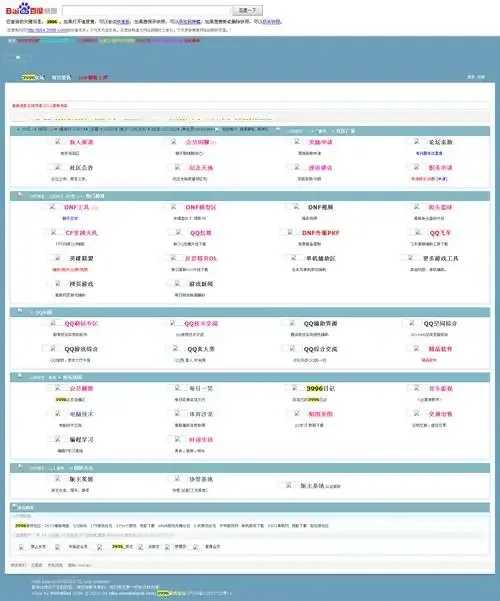The image size is (500, 601).
Task: Click the 百度一下 search button
Action: 248,10
